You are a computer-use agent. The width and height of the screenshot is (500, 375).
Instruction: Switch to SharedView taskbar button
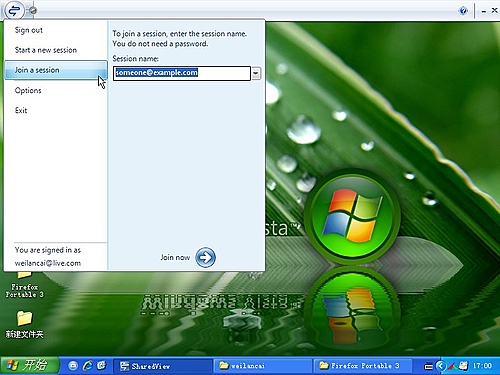point(162,366)
